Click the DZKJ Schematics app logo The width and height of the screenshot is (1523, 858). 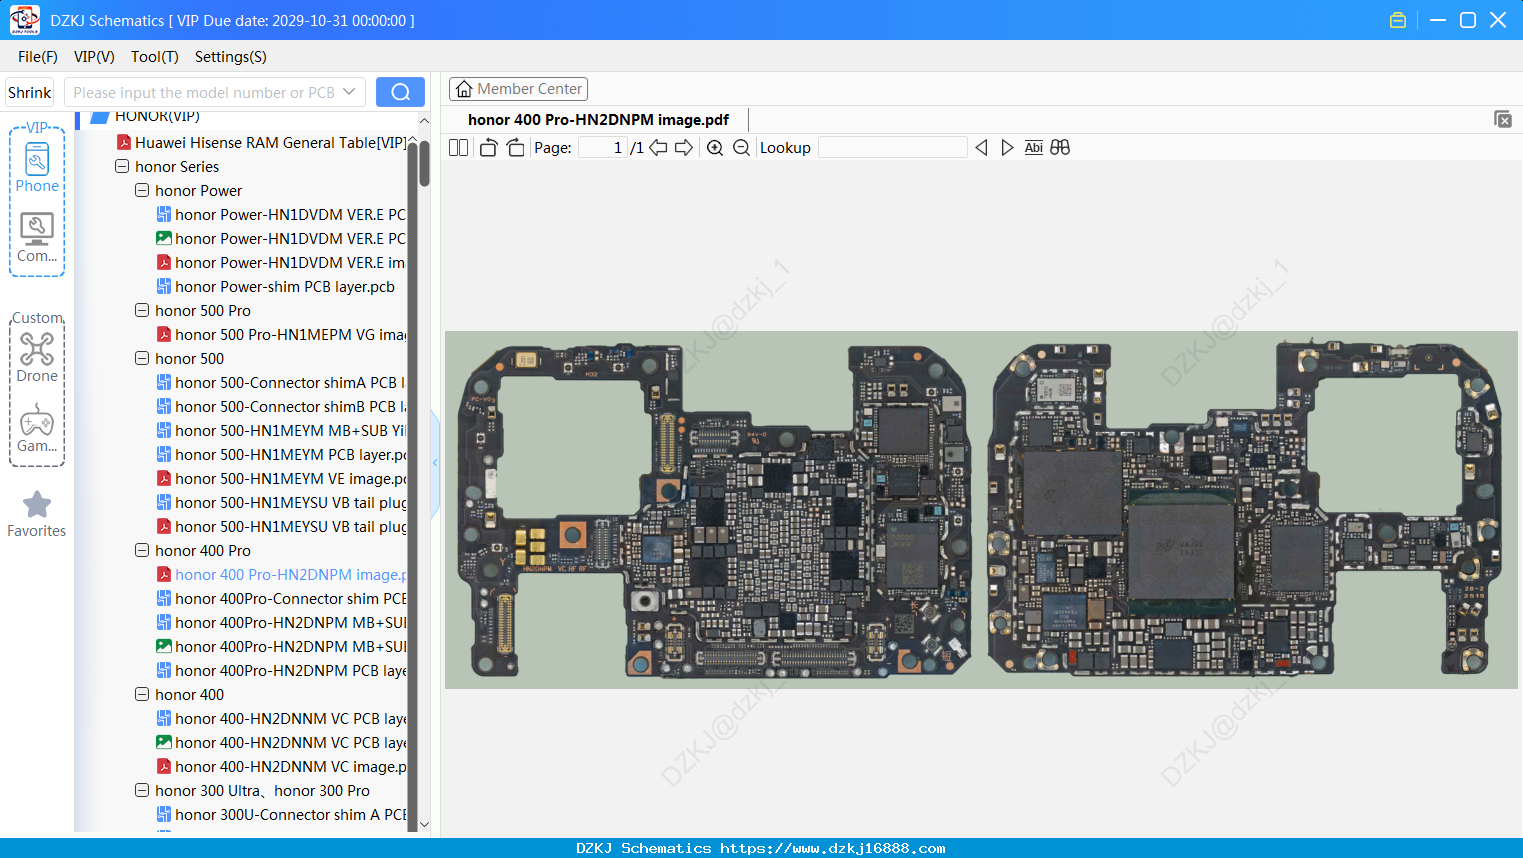click(x=24, y=20)
